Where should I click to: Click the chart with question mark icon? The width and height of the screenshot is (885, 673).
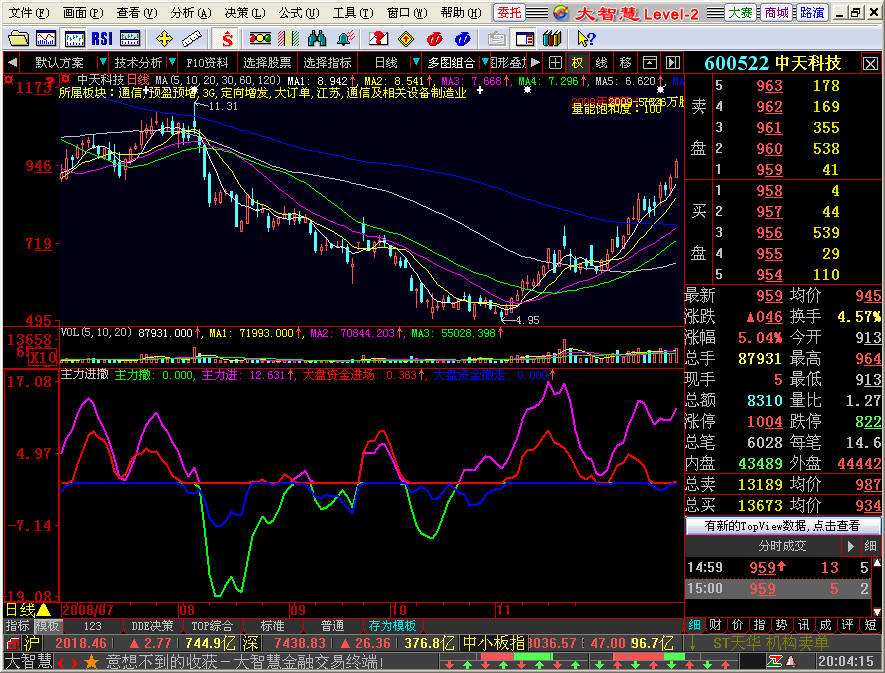pos(378,38)
